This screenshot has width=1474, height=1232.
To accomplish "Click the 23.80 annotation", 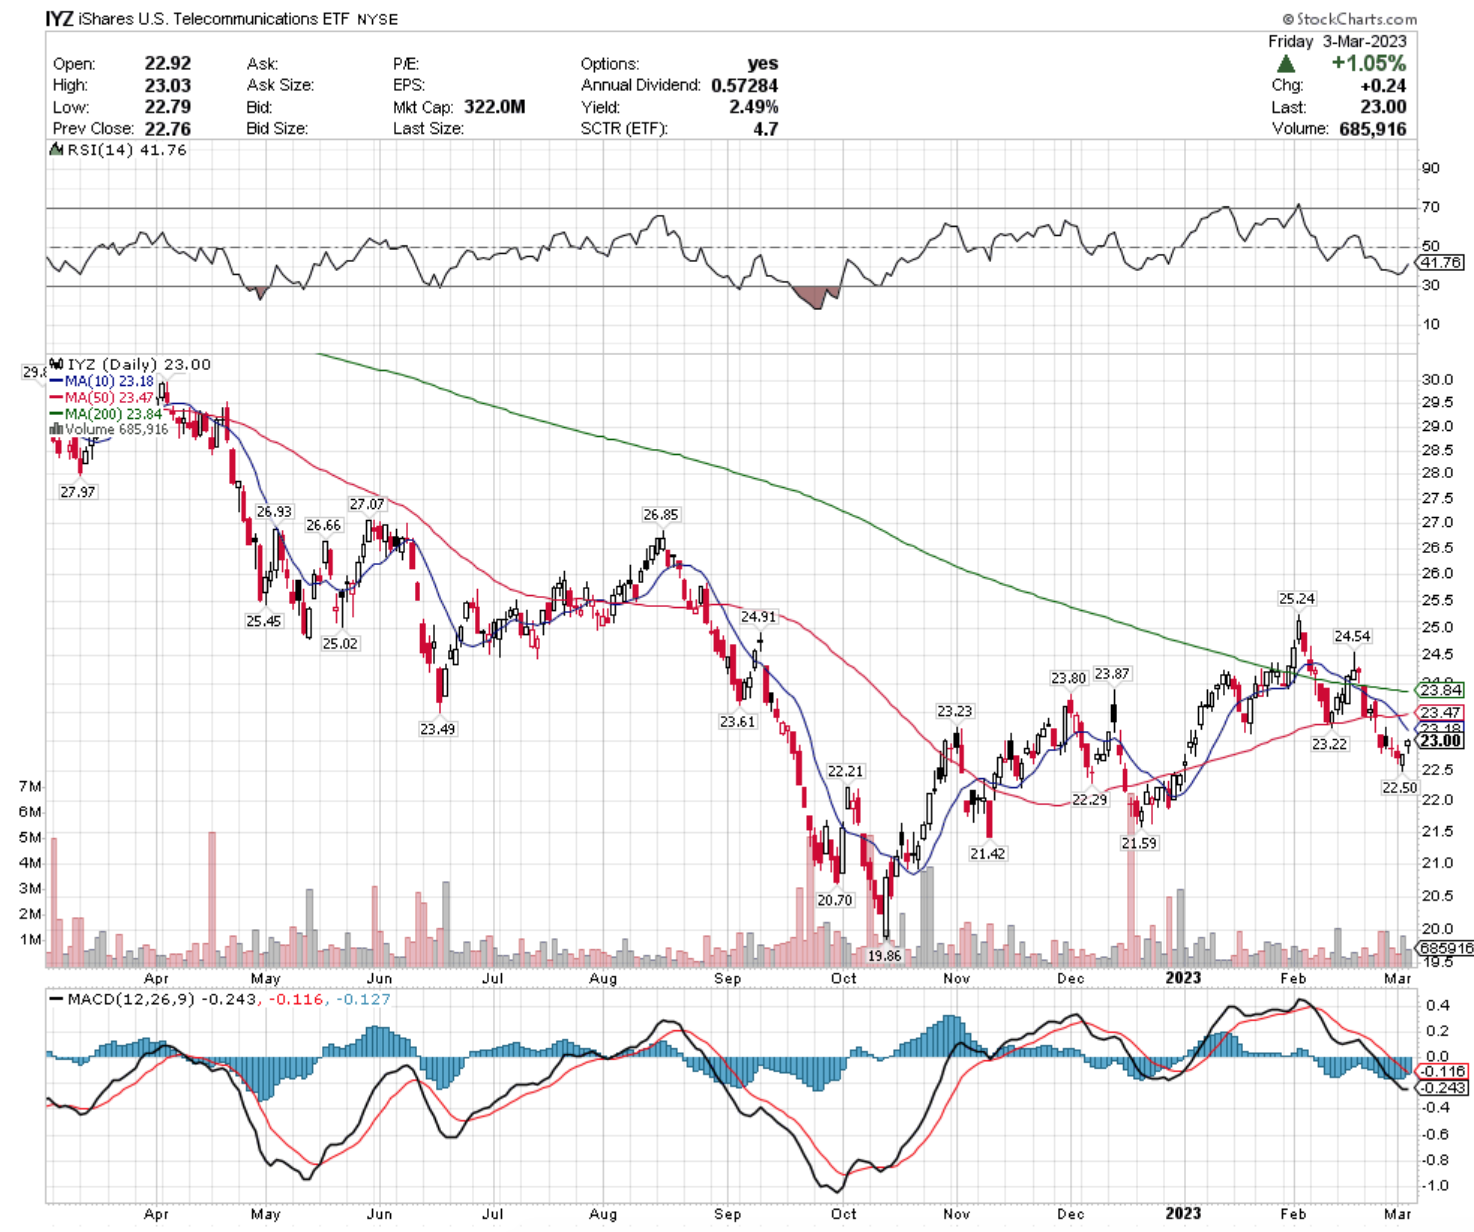I will pos(1068,678).
